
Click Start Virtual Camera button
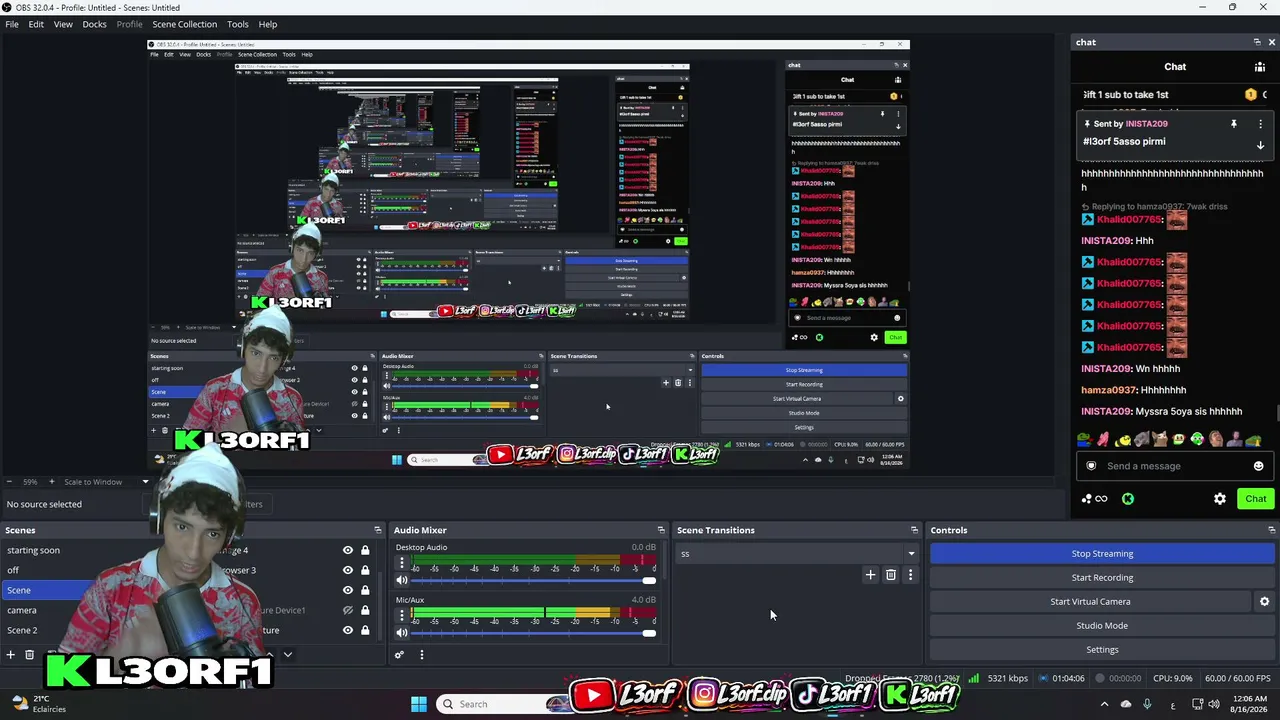[1090, 602]
